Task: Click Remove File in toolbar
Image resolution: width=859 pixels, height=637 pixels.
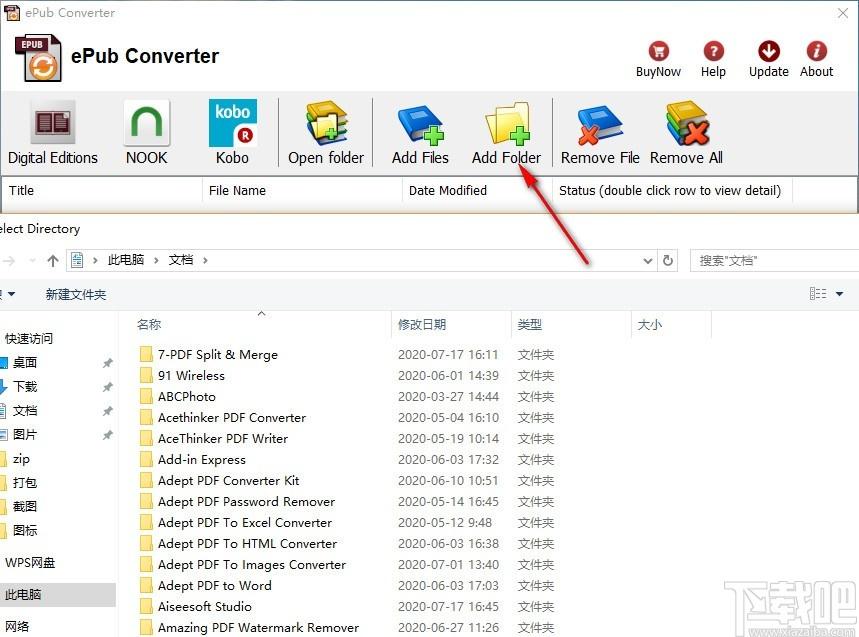Action: pyautogui.click(x=600, y=125)
